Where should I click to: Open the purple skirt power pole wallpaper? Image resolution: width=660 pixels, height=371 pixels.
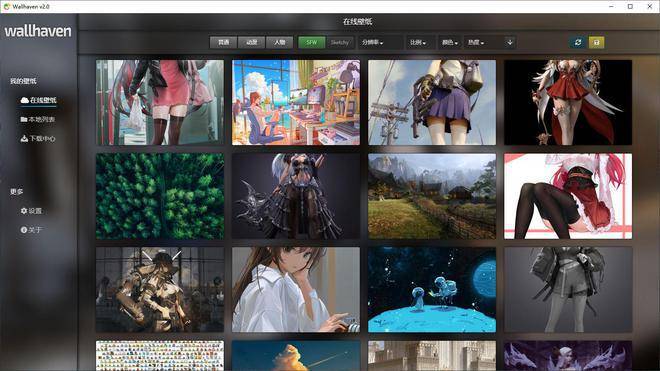tap(432, 102)
